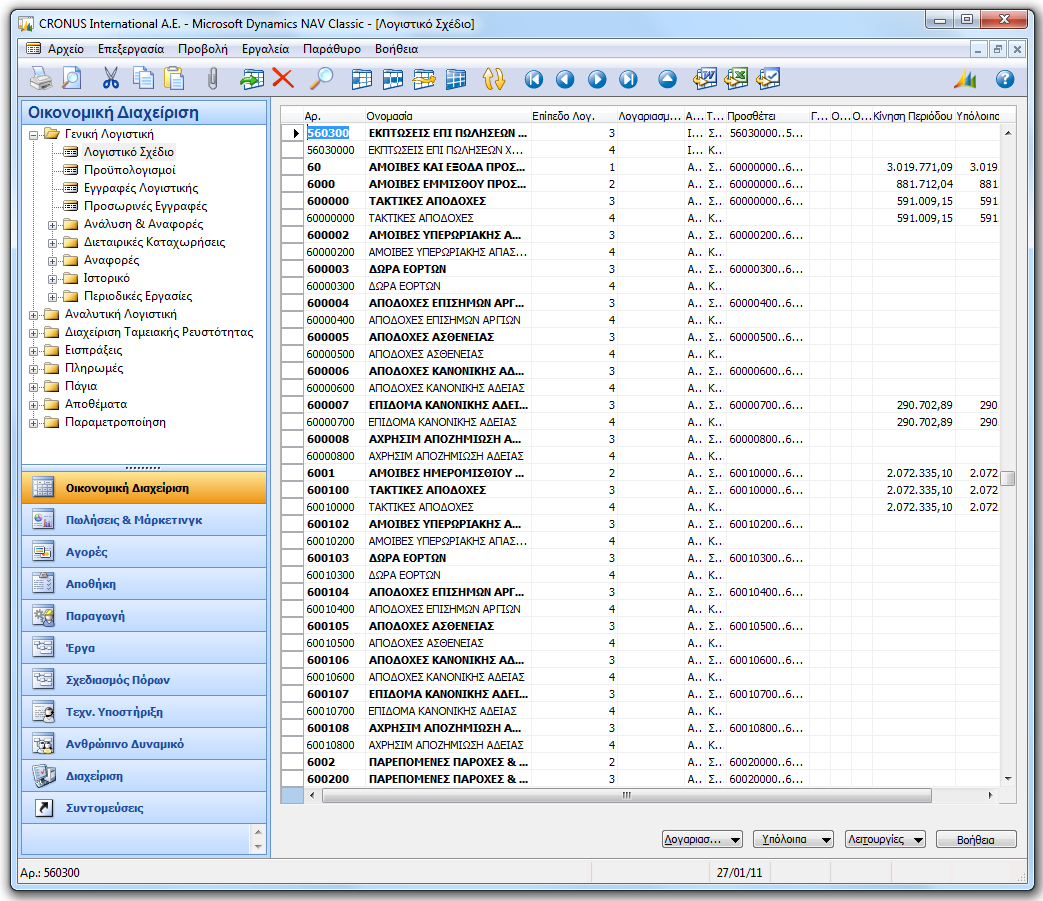This screenshot has width=1043, height=901.
Task: Click the account number cell 600007
Action: pos(335,405)
